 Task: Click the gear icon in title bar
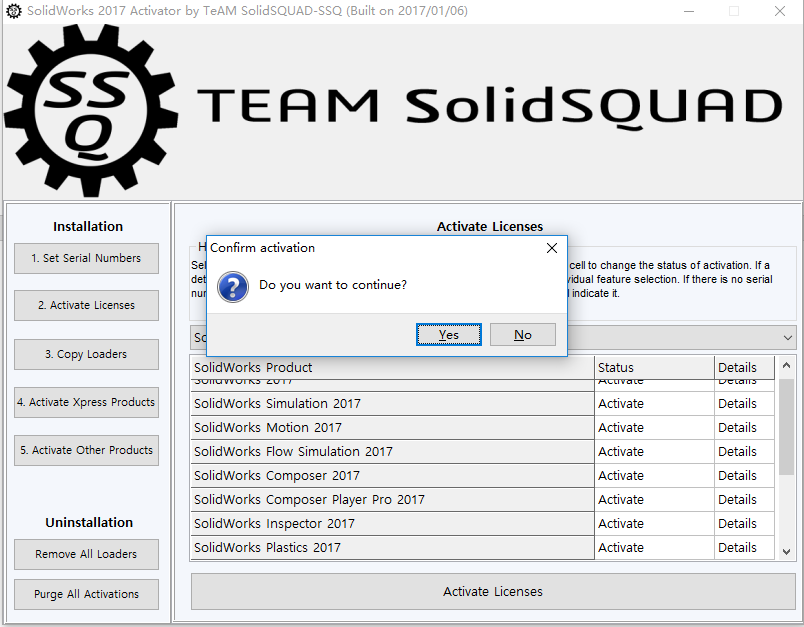(14, 11)
